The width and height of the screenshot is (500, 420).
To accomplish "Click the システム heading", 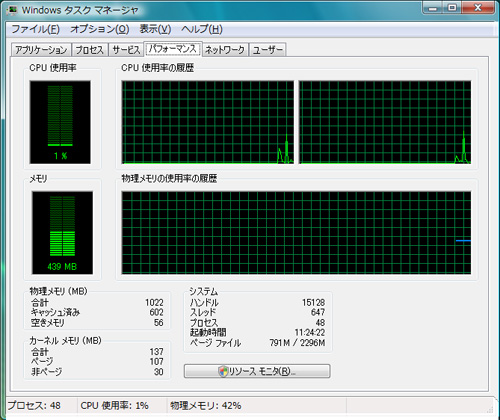I will click(204, 292).
